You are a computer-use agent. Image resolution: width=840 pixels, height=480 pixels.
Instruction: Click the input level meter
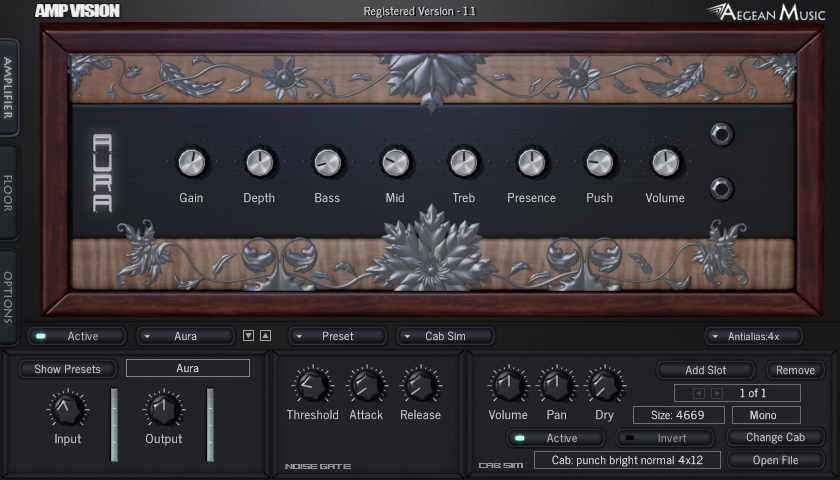coord(114,424)
